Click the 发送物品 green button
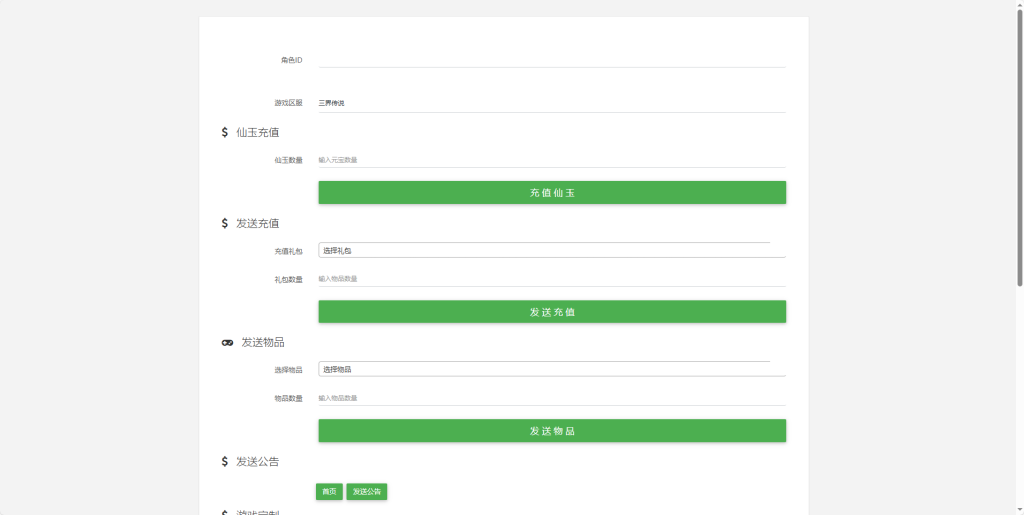The width and height of the screenshot is (1024, 515). tap(552, 431)
